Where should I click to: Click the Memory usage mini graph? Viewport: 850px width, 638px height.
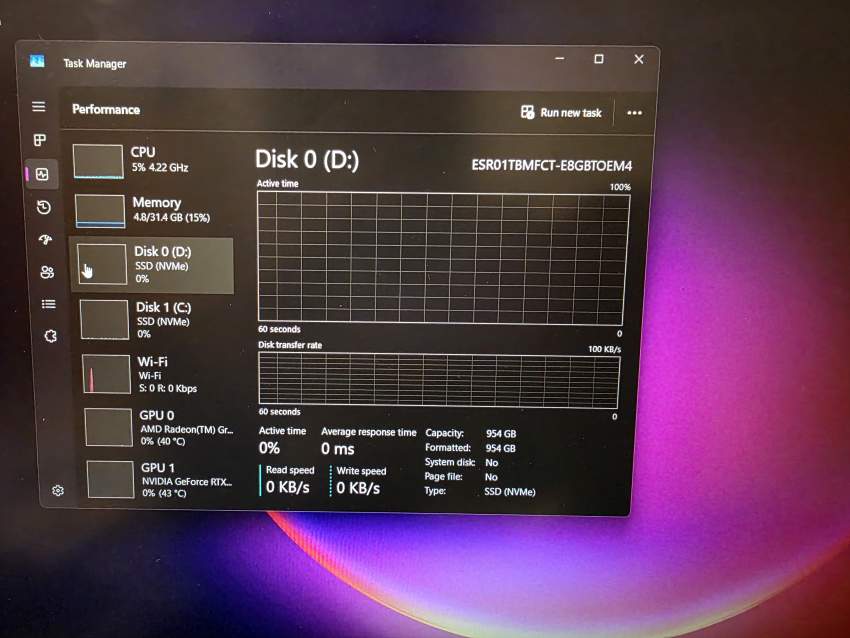coord(100,211)
